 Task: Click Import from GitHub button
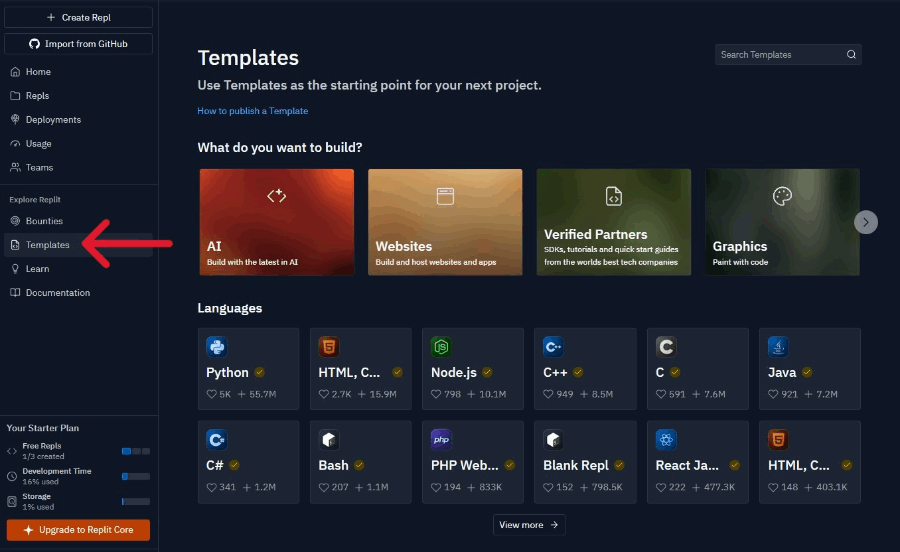point(79,44)
